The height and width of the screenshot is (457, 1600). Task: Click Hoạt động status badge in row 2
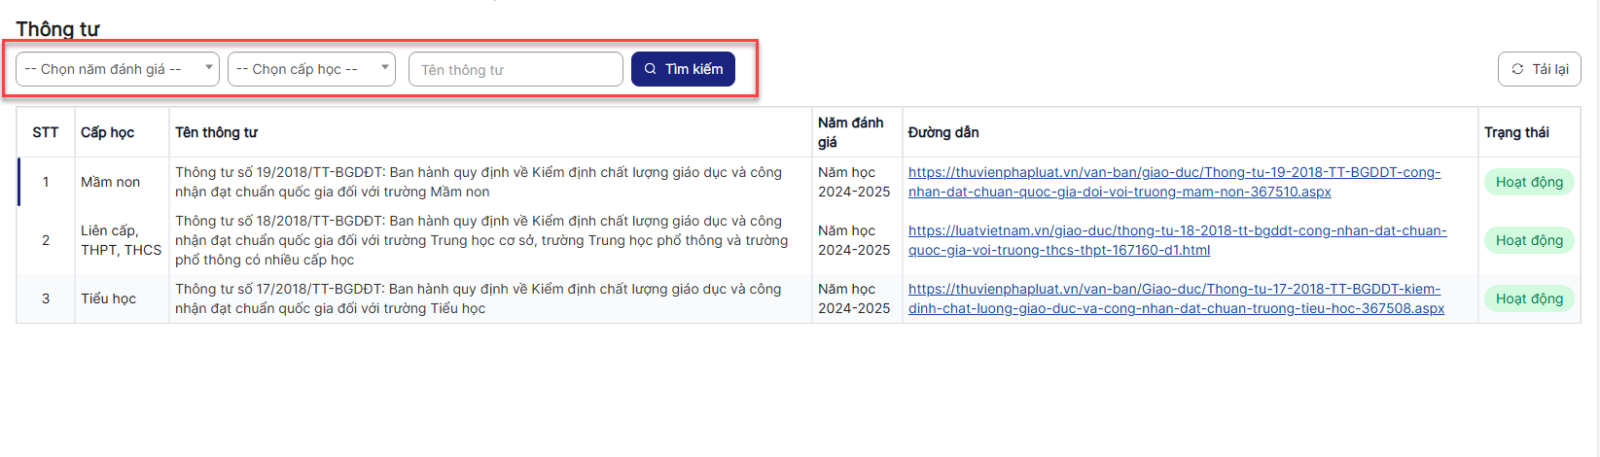click(x=1528, y=240)
